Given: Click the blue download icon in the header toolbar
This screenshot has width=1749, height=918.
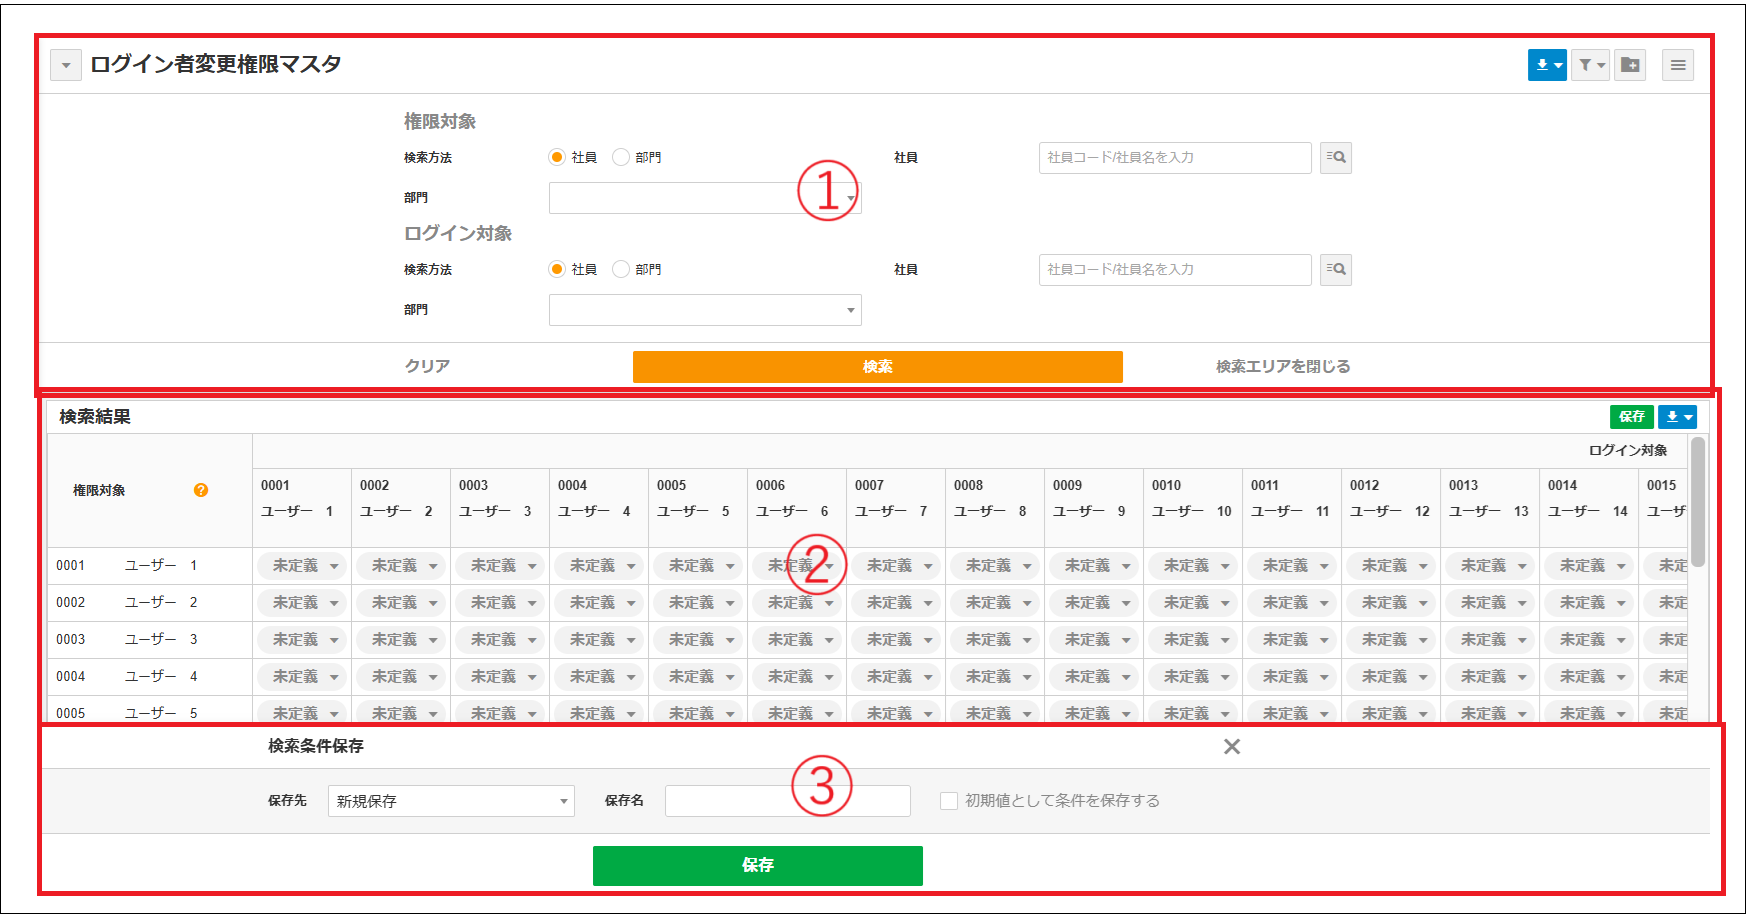Looking at the screenshot, I should pos(1547,64).
